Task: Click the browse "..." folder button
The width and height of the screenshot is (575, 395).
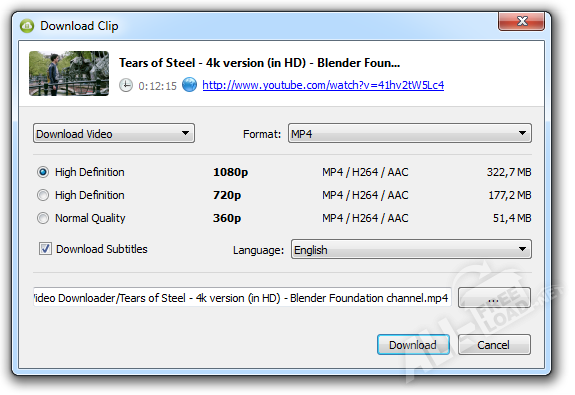Action: pos(494,297)
